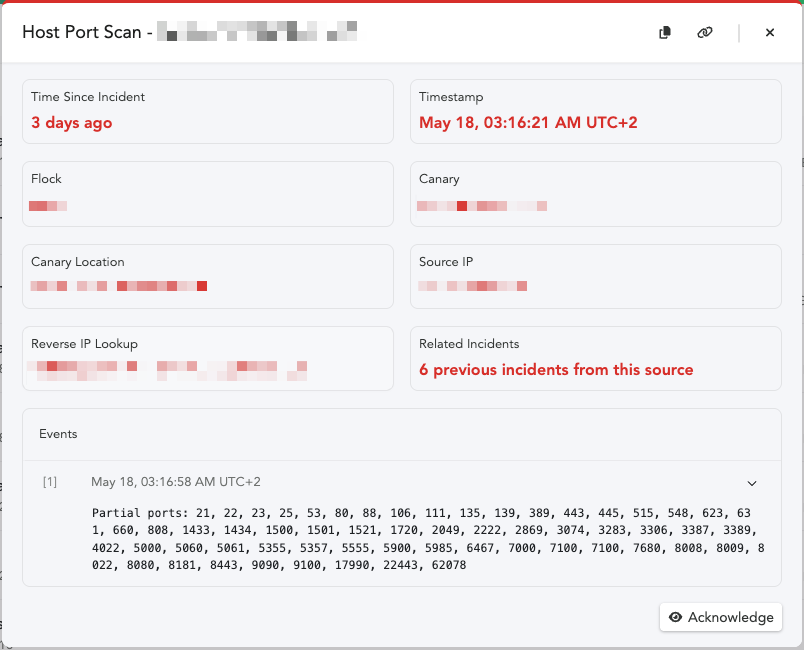This screenshot has height=650, width=804.
Task: Click the "3 days ago" value
Action: (x=72, y=123)
